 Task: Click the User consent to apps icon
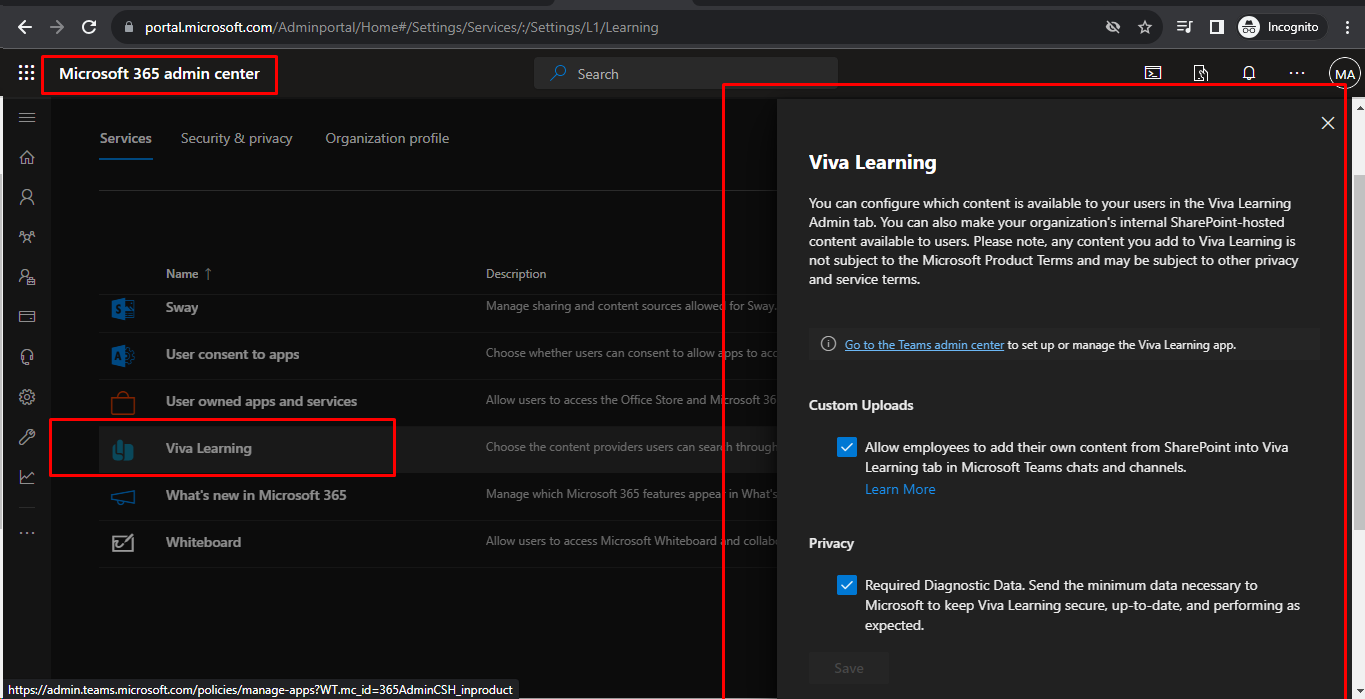tap(123, 355)
